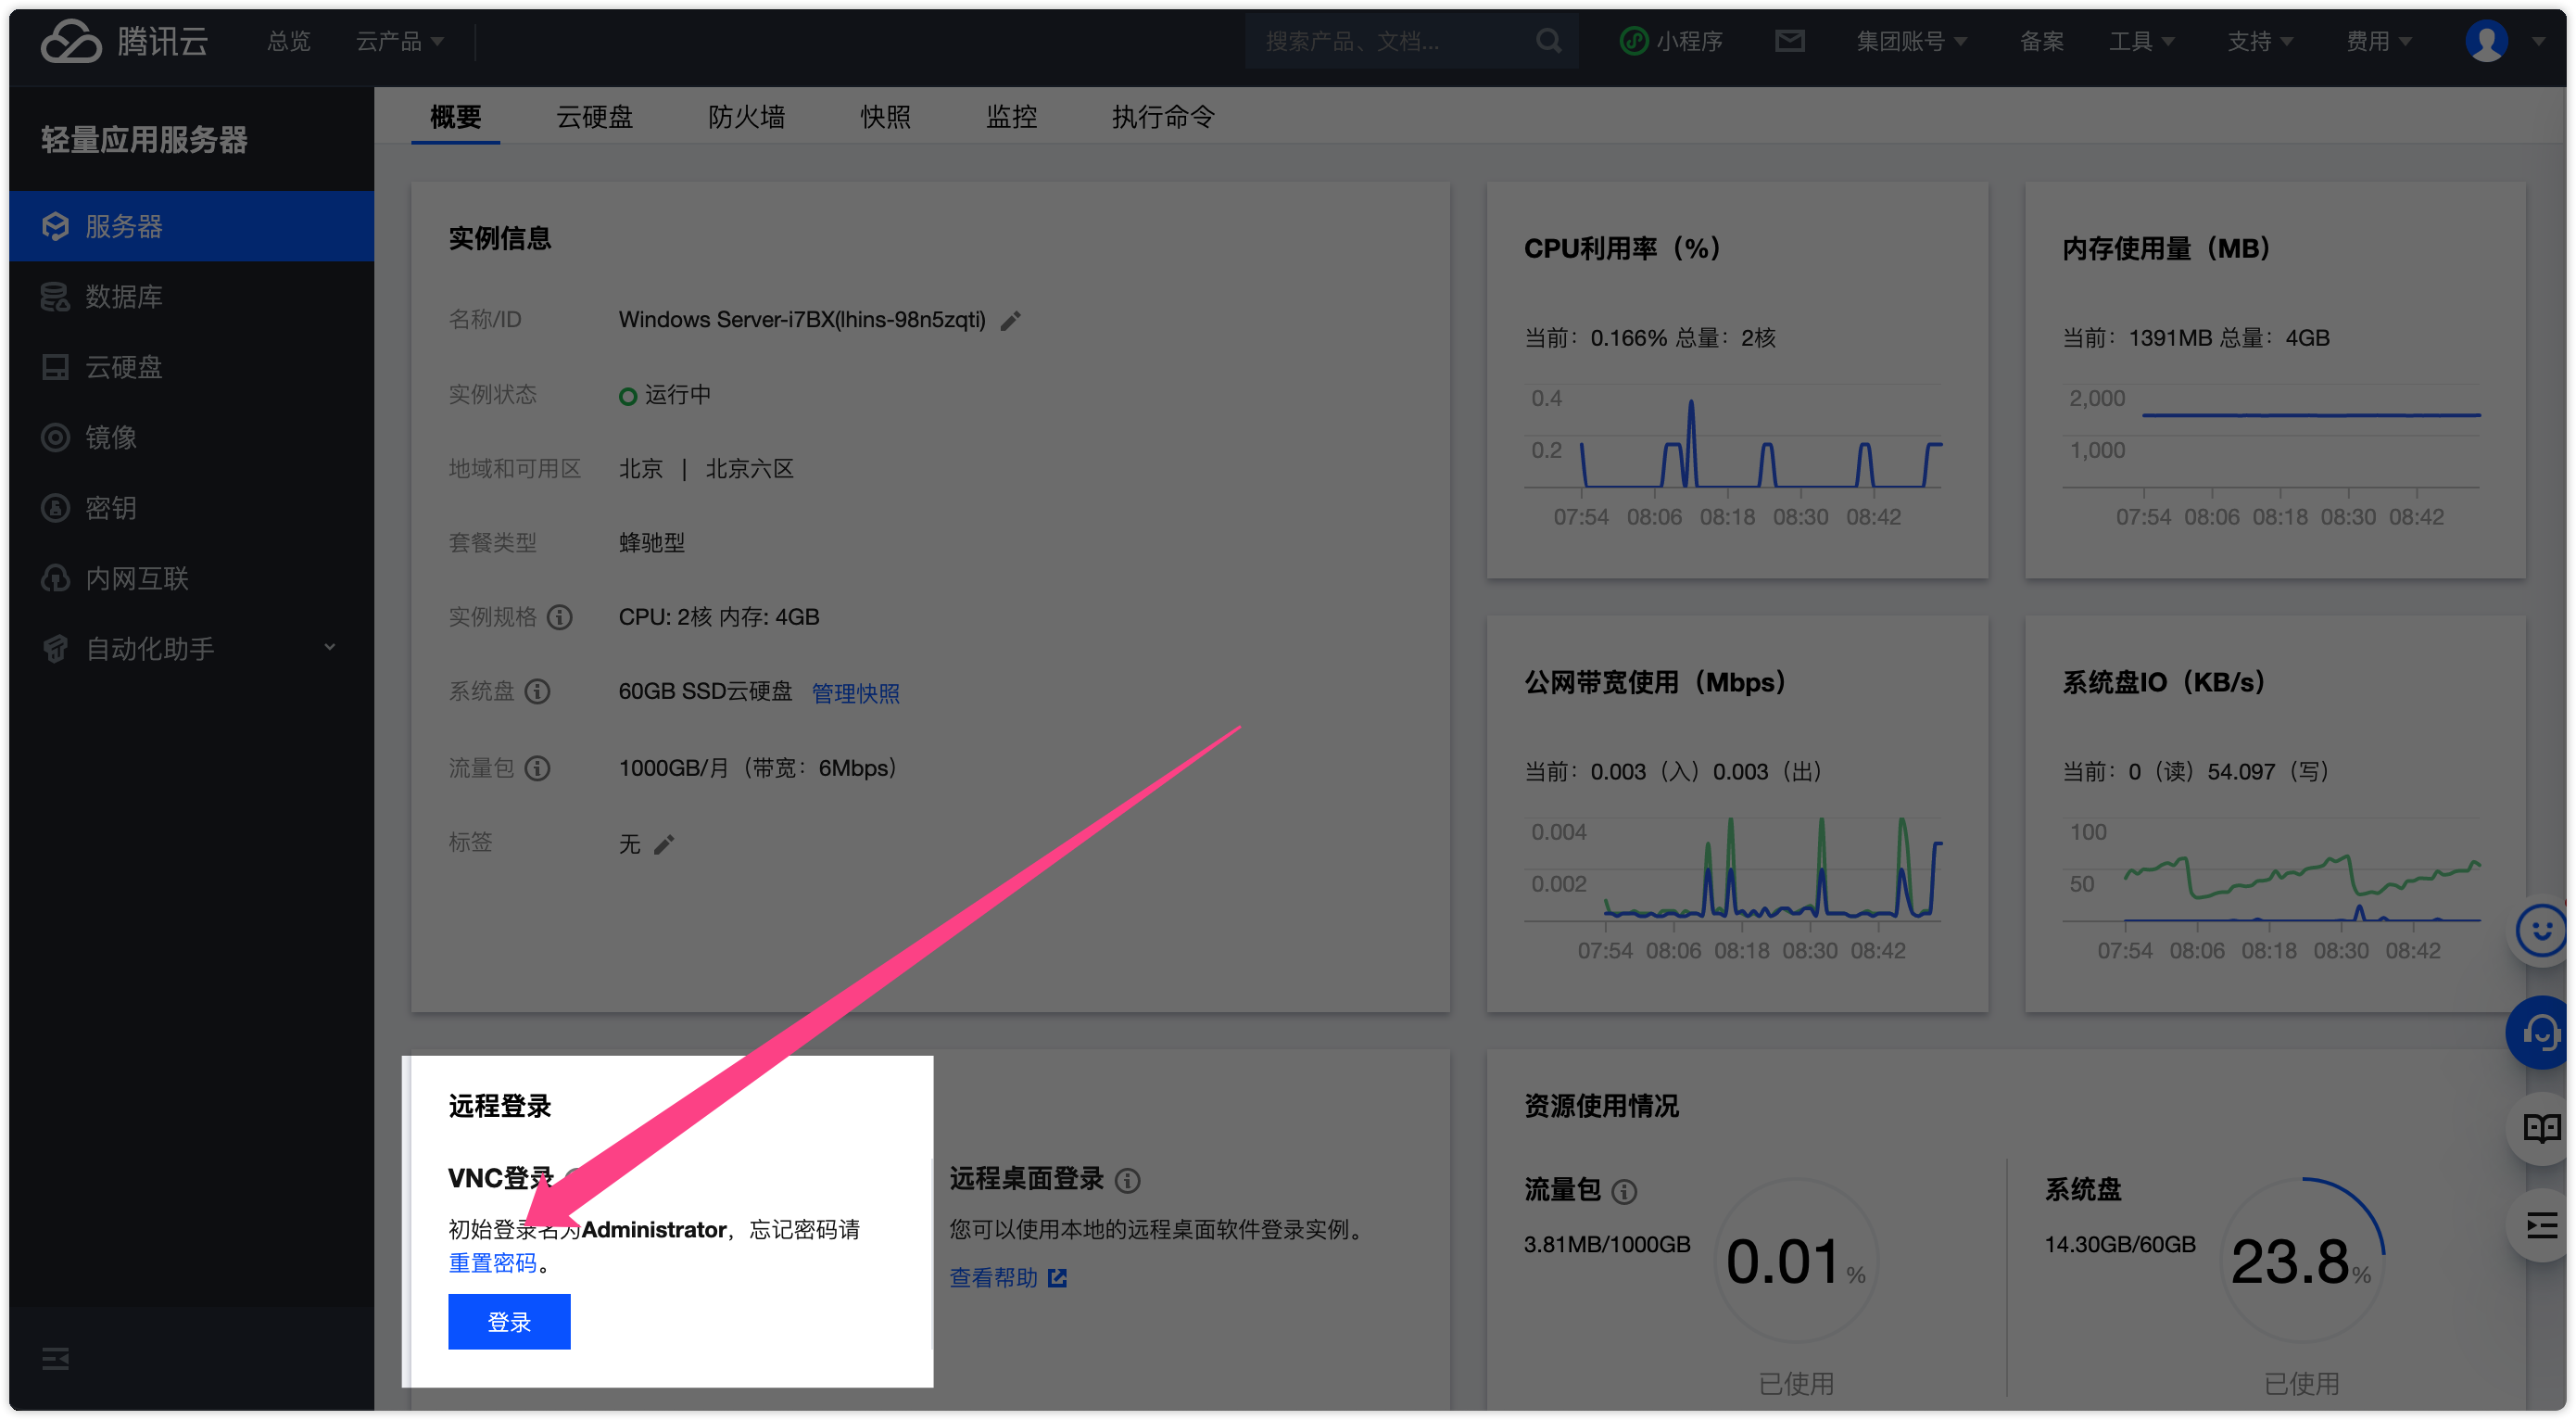The width and height of the screenshot is (2576, 1420).
Task: Click the search magnifier icon
Action: pos(1548,41)
